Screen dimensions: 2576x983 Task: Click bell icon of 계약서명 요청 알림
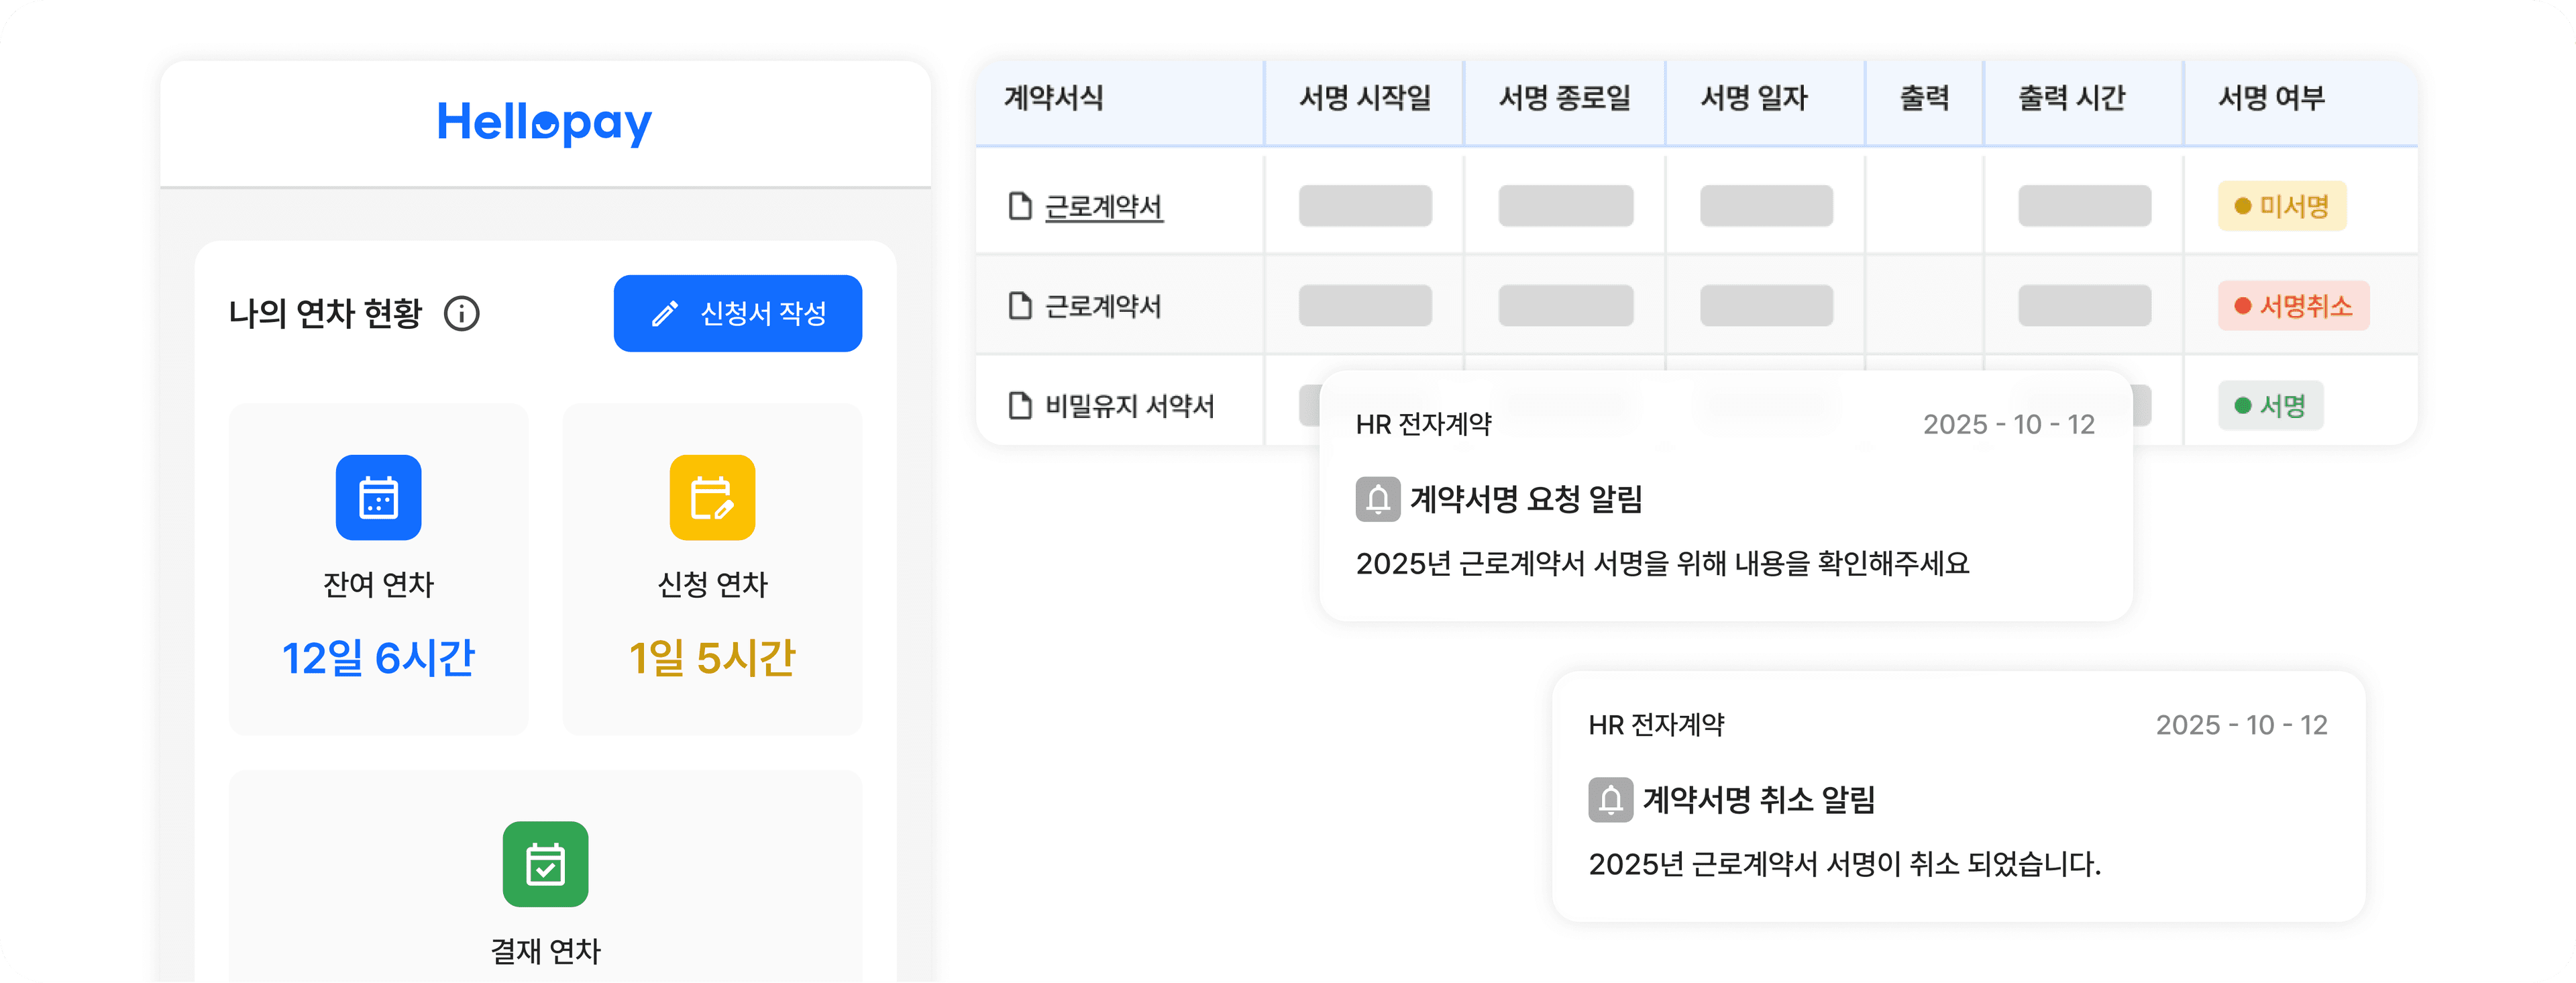(x=1377, y=499)
